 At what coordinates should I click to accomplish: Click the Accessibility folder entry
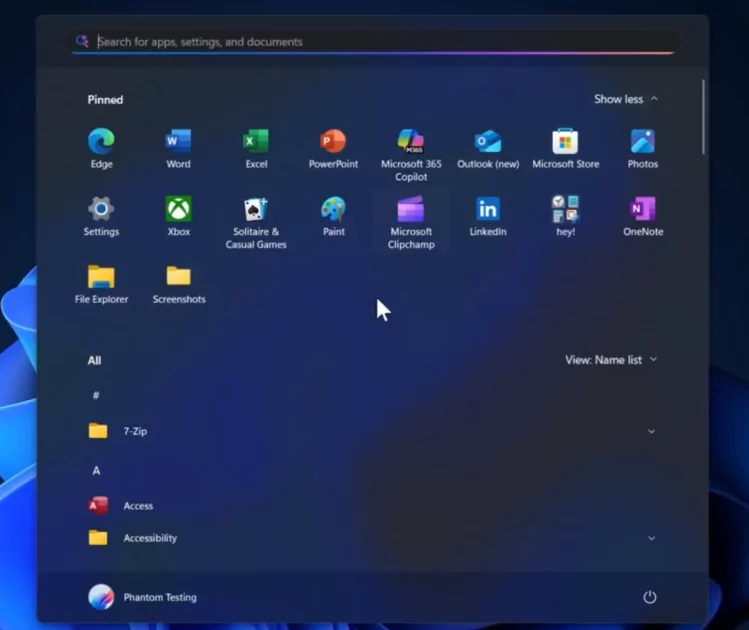(373, 538)
